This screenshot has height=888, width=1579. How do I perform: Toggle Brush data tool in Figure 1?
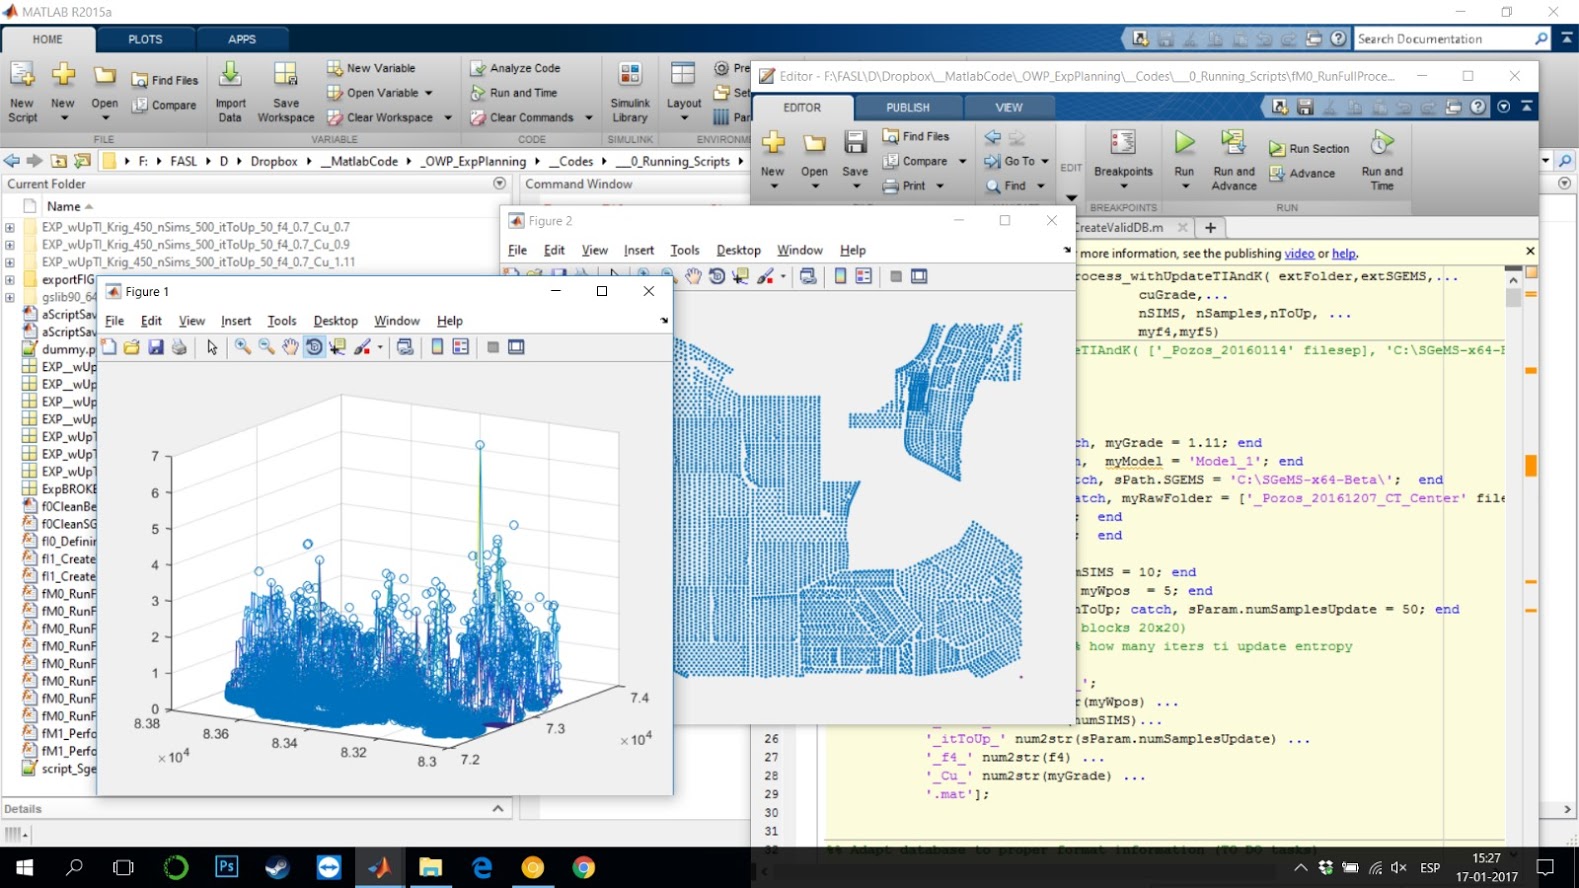(363, 347)
